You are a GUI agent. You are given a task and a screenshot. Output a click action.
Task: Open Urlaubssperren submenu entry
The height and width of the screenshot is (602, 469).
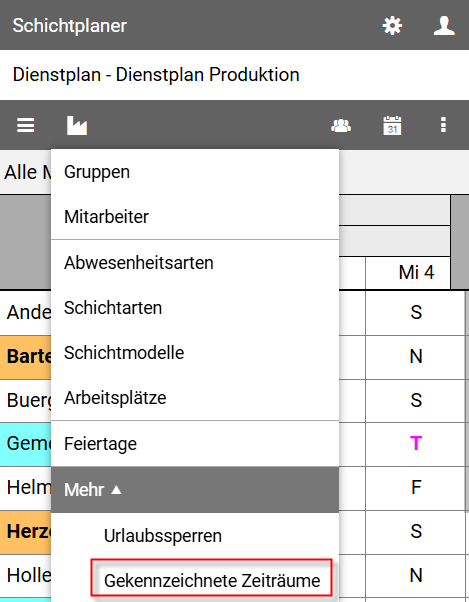pos(195,536)
